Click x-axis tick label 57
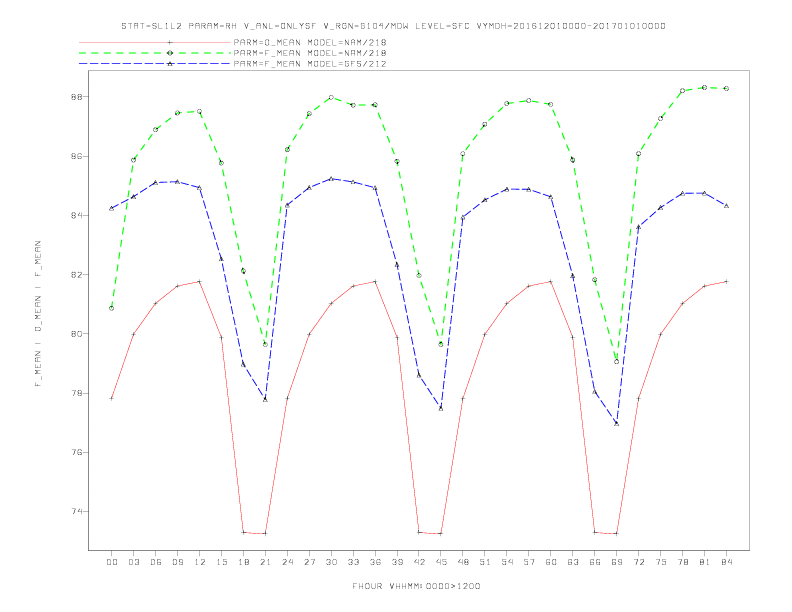The image size is (792, 612). point(529,562)
